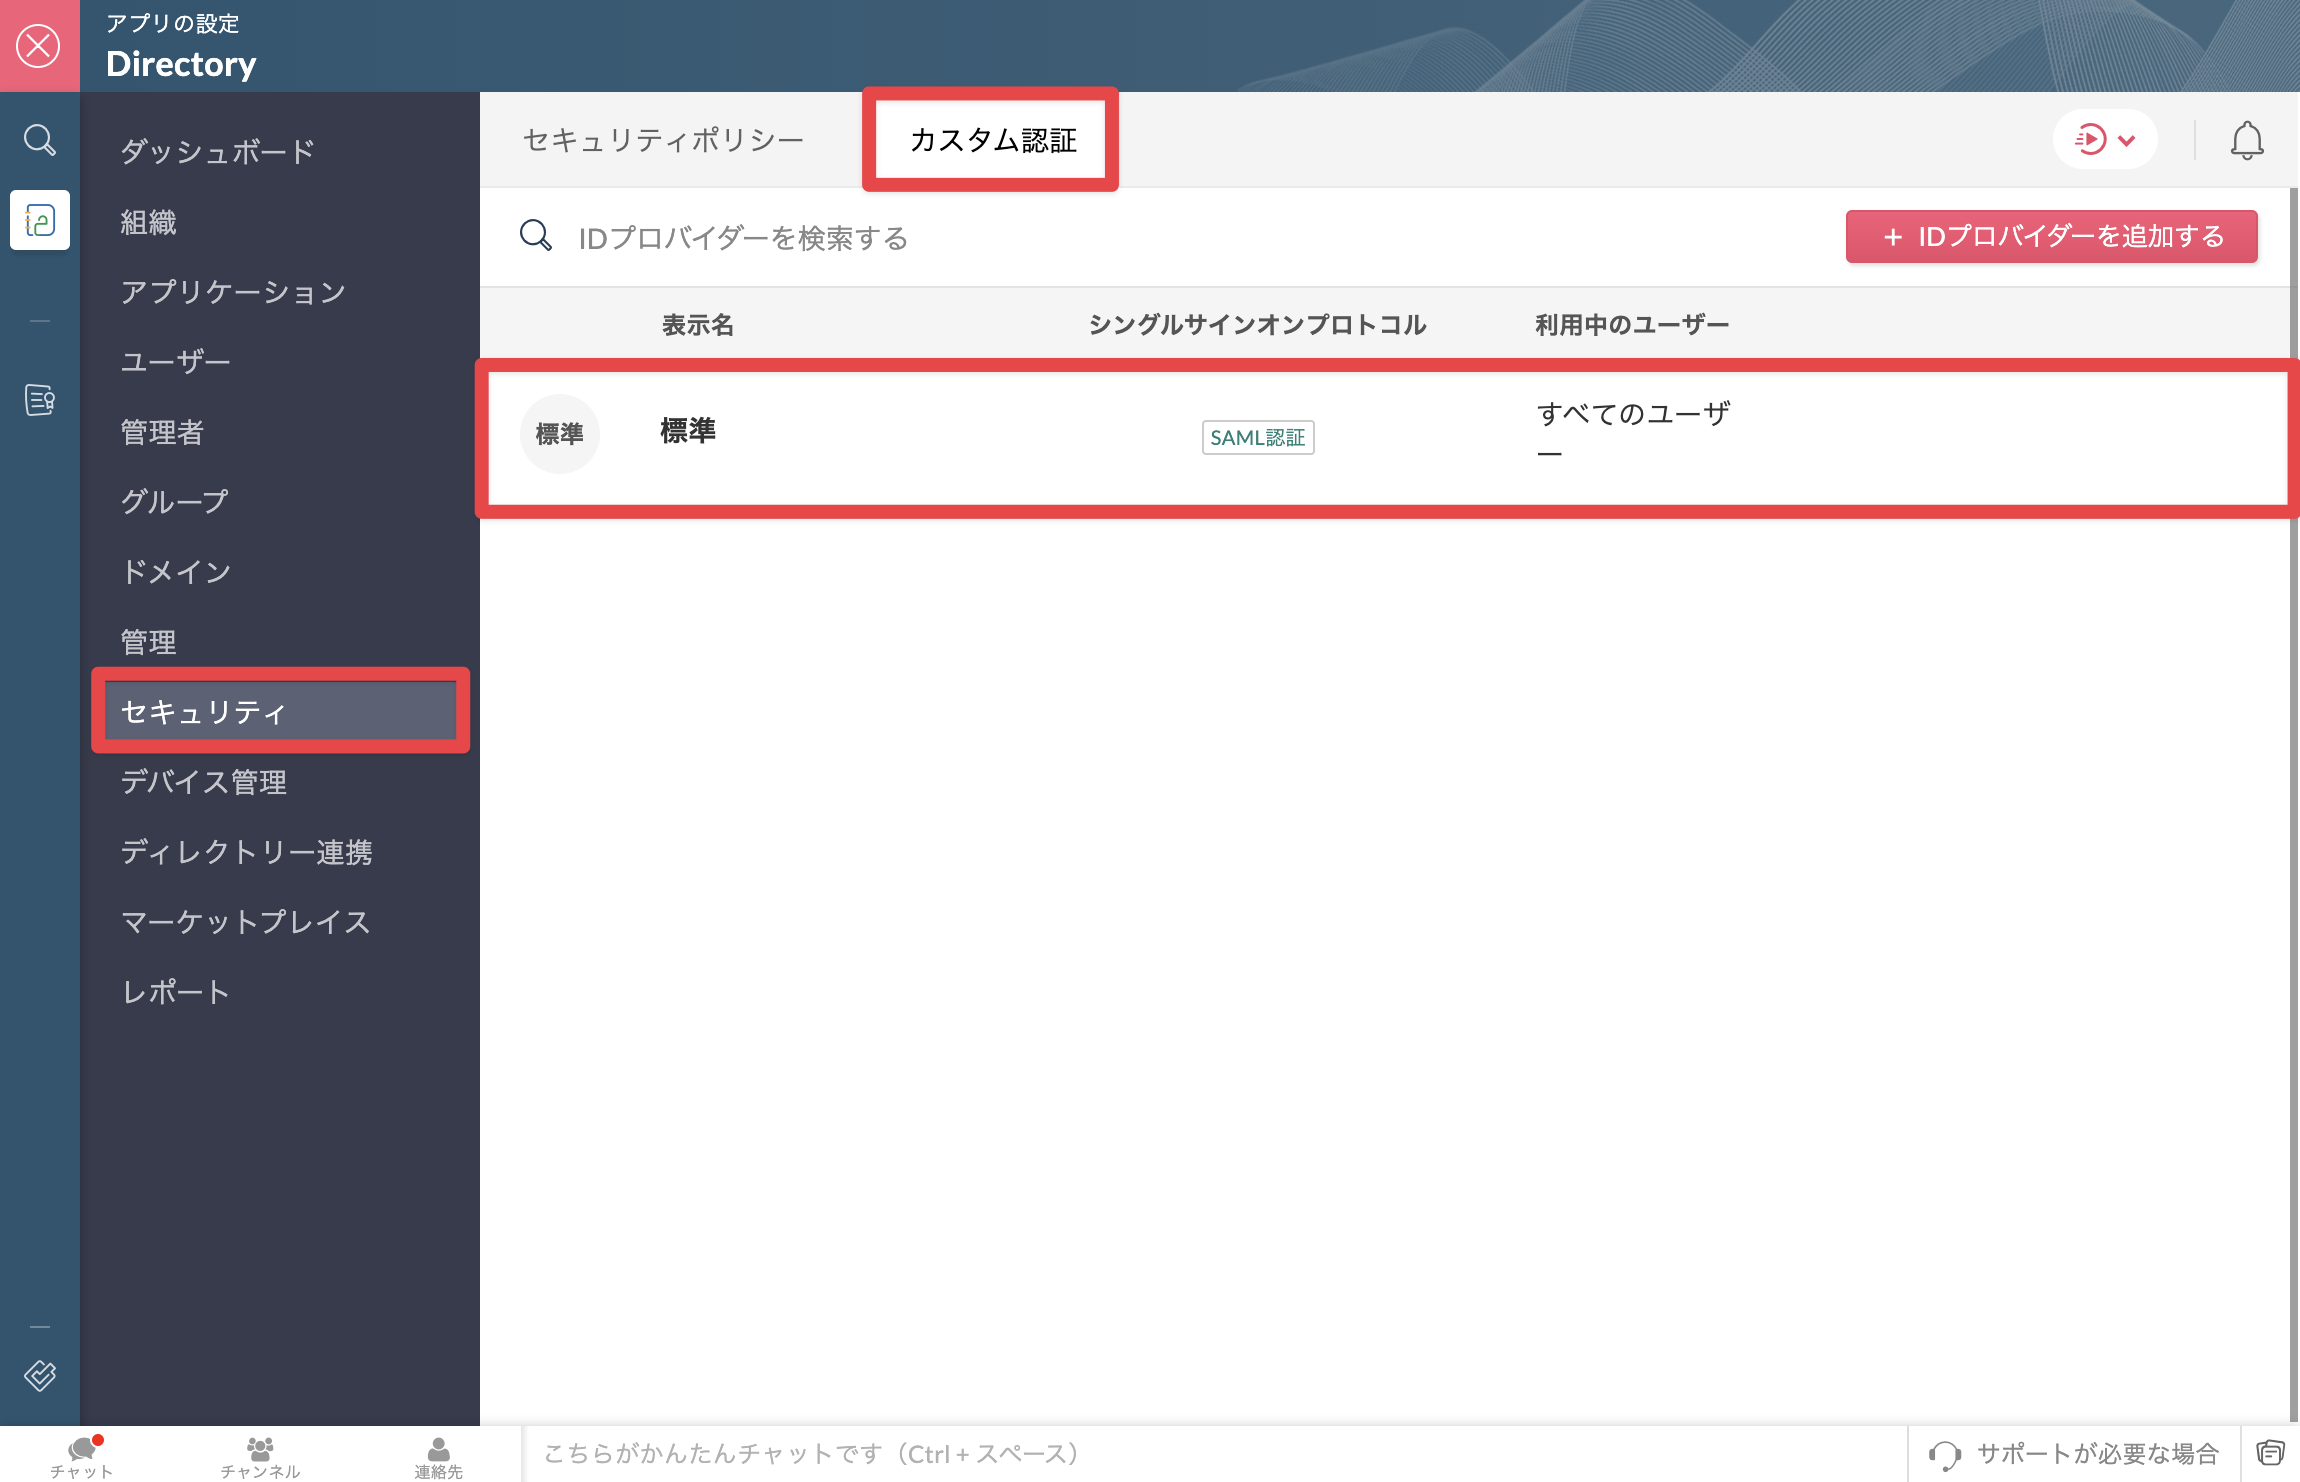The height and width of the screenshot is (1482, 2300).
Task: Click the vertical scrollbar on the right edge
Action: tap(2294, 806)
